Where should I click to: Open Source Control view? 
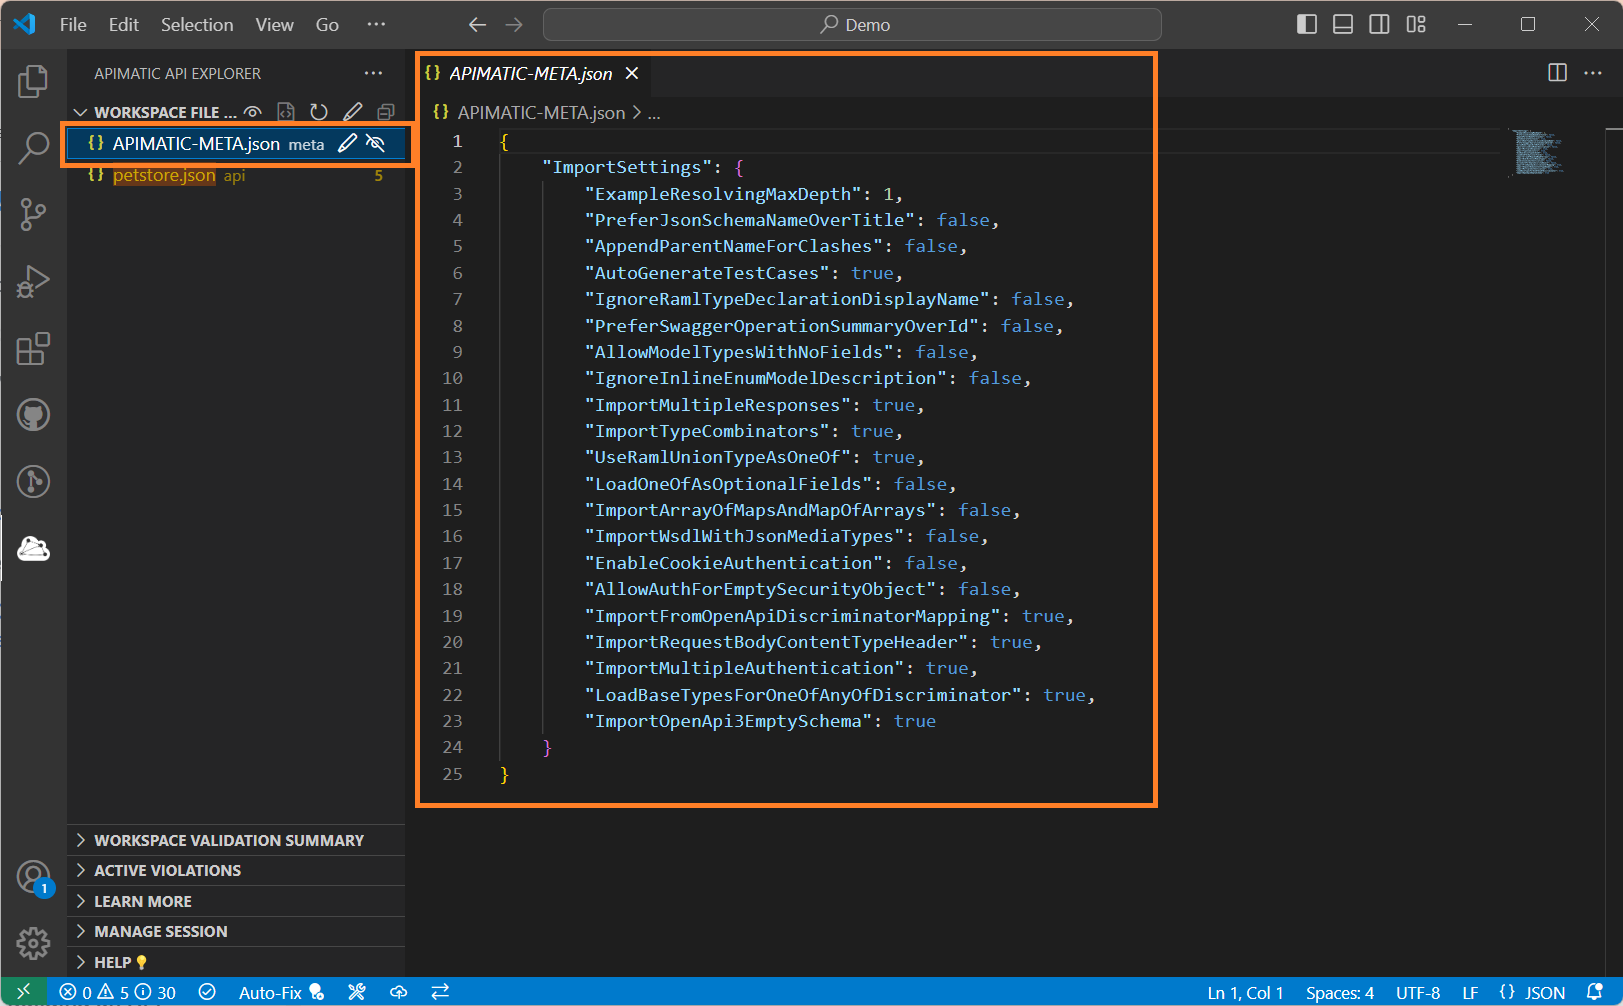click(33, 214)
